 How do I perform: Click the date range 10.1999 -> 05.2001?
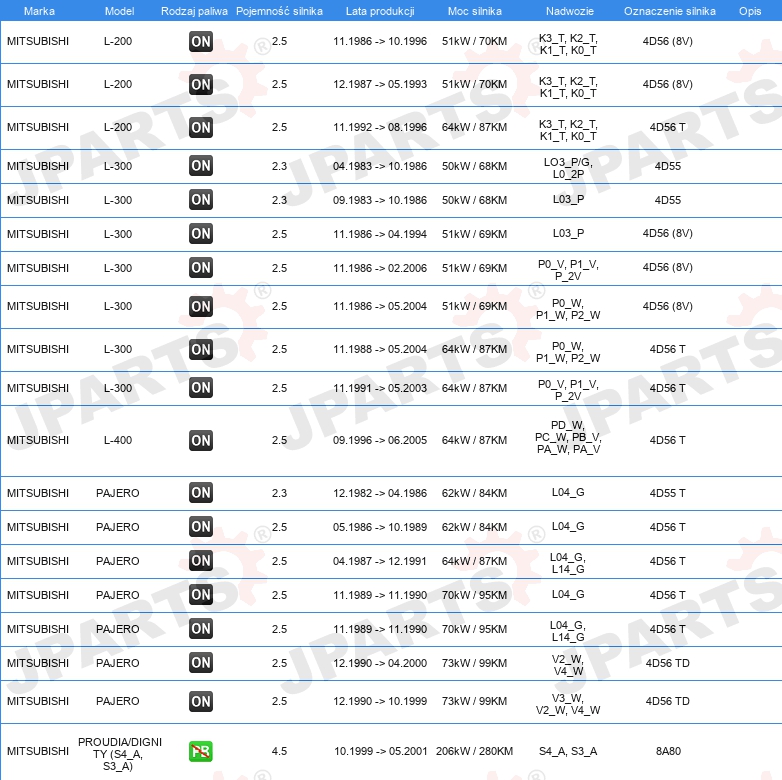(381, 751)
